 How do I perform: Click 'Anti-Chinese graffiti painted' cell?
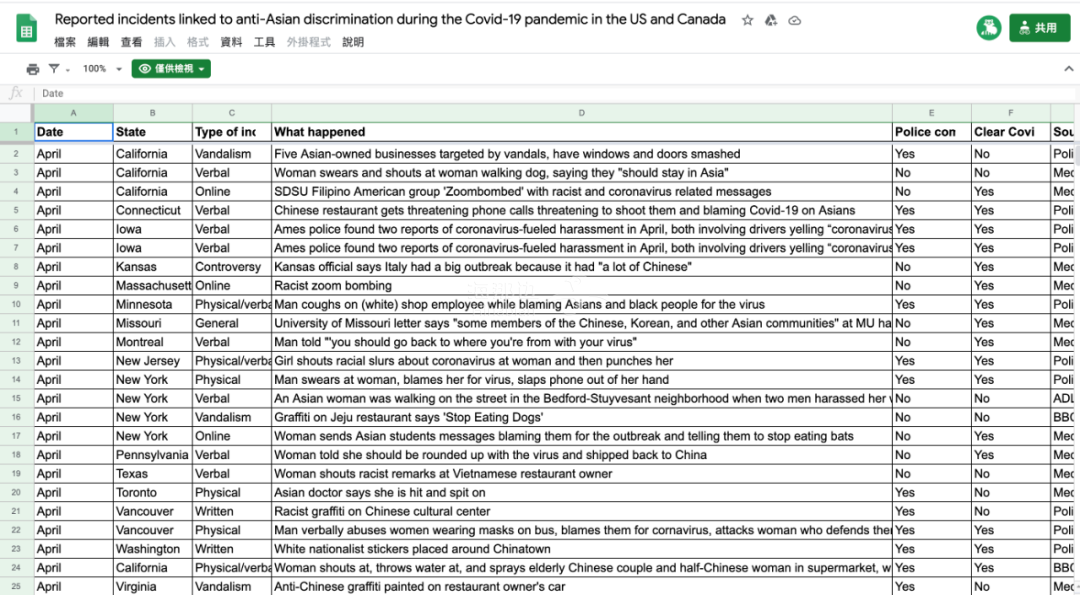(582, 587)
